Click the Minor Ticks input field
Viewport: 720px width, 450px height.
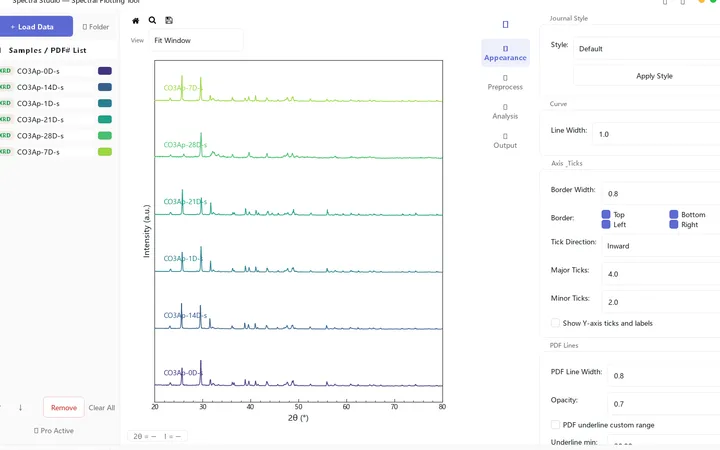coord(661,302)
